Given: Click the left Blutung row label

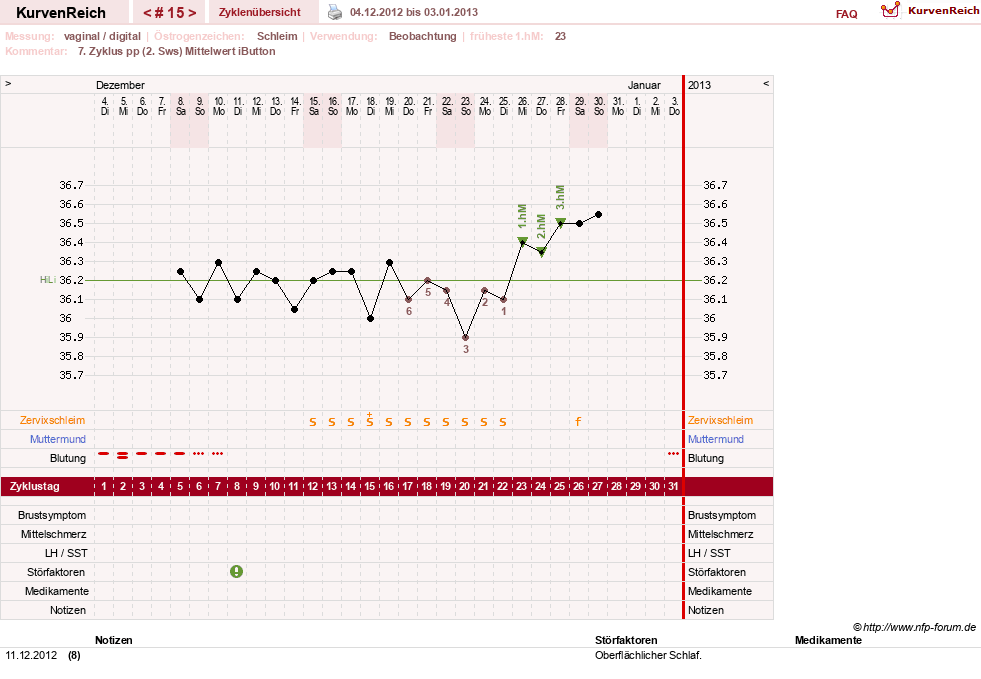Looking at the screenshot, I should pyautogui.click(x=68, y=458).
